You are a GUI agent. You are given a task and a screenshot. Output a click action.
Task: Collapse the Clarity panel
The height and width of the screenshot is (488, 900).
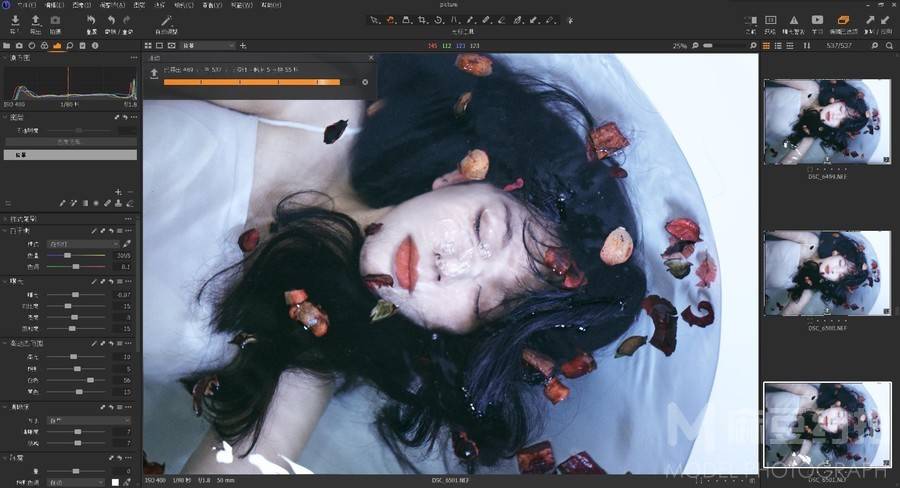pos(5,407)
